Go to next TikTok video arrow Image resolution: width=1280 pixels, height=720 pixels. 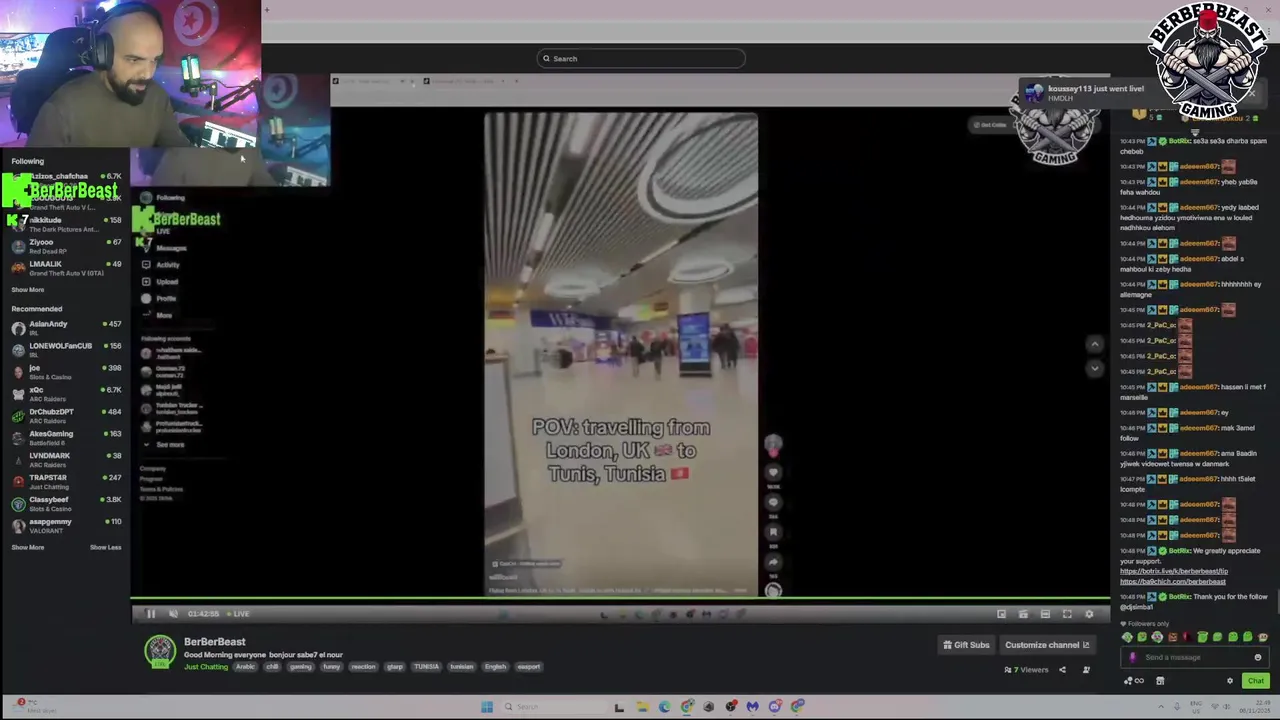click(x=1094, y=368)
